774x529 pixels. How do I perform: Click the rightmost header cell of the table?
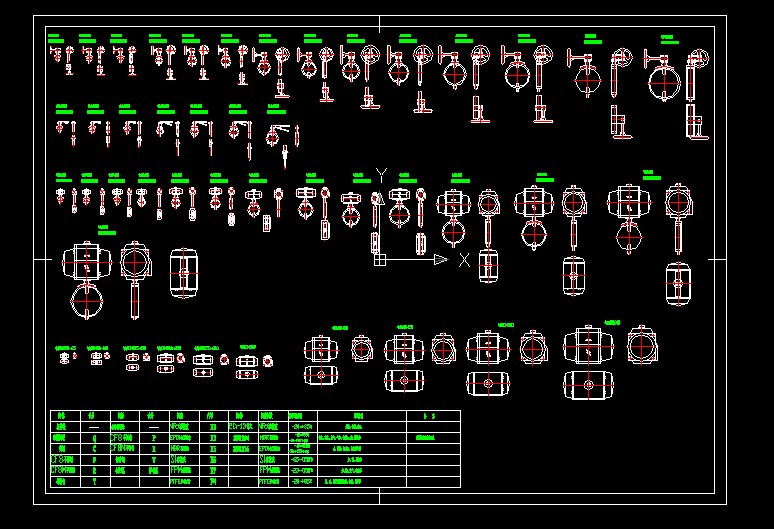pyautogui.click(x=433, y=416)
